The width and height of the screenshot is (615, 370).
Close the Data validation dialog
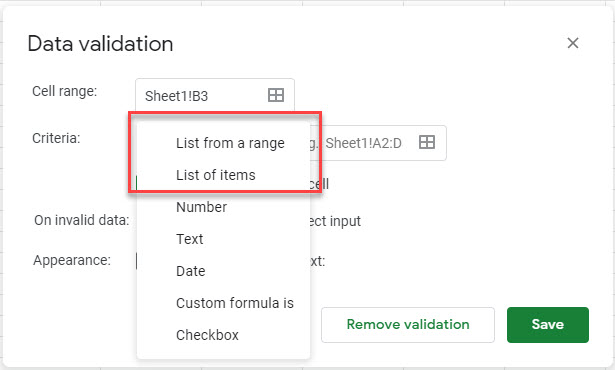click(x=573, y=43)
